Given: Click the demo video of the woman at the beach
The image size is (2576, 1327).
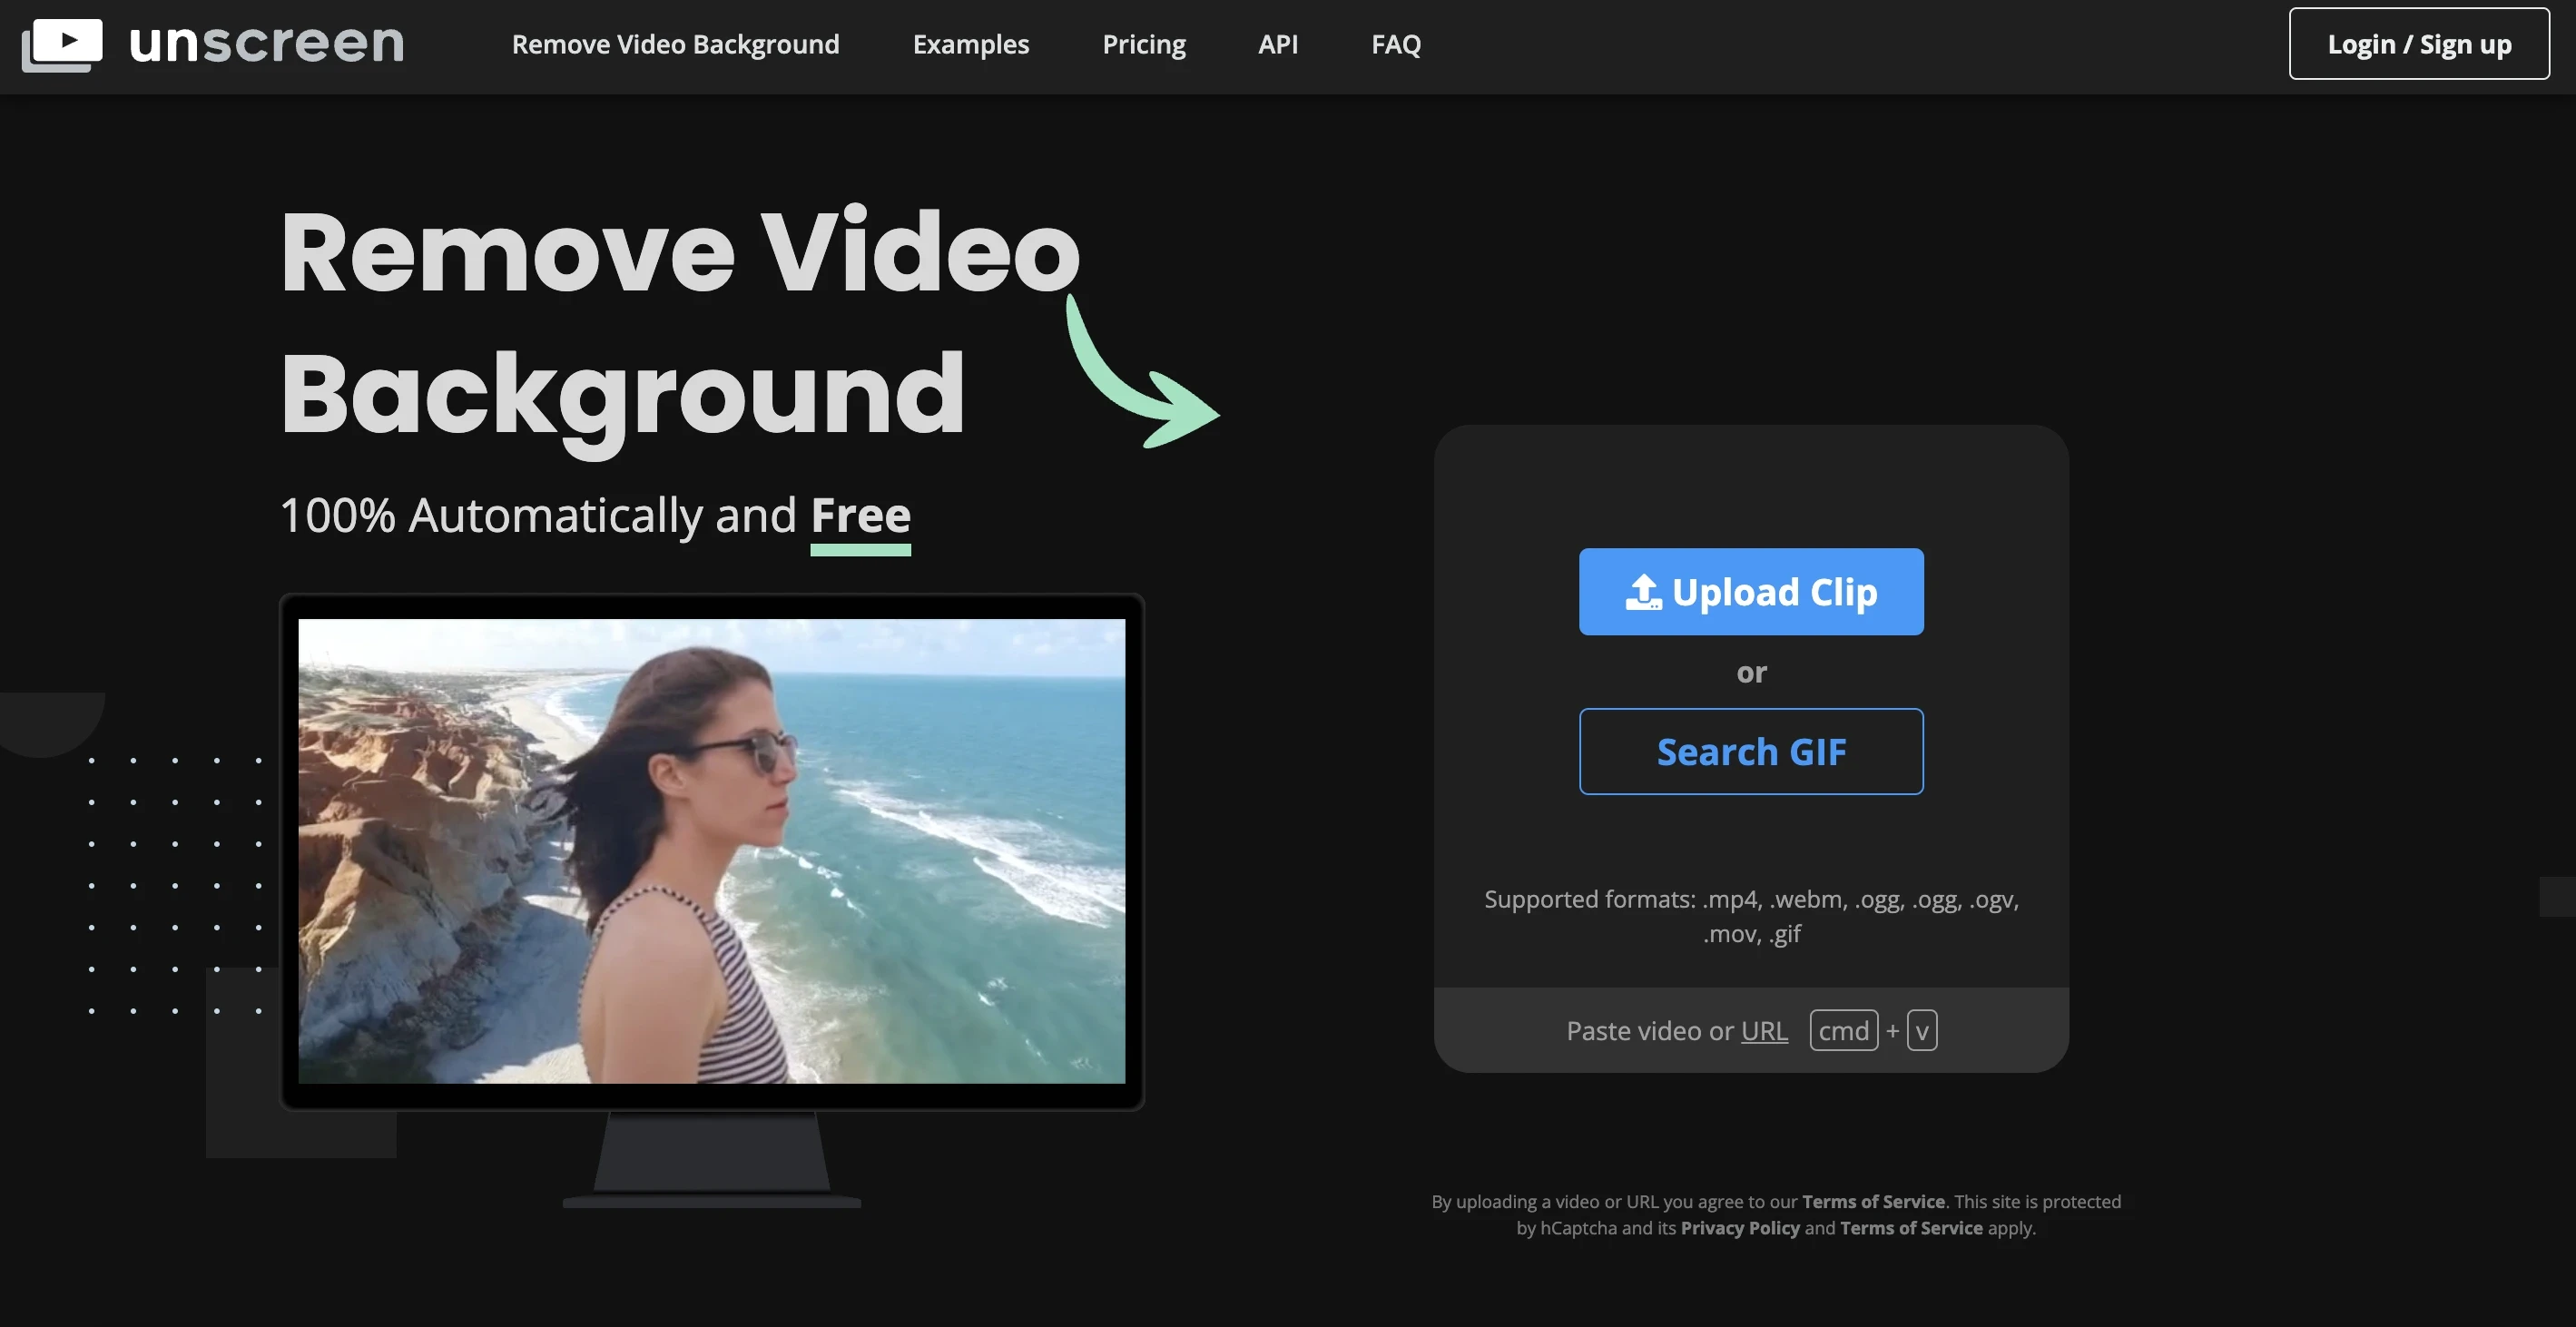Looking at the screenshot, I should tap(711, 851).
